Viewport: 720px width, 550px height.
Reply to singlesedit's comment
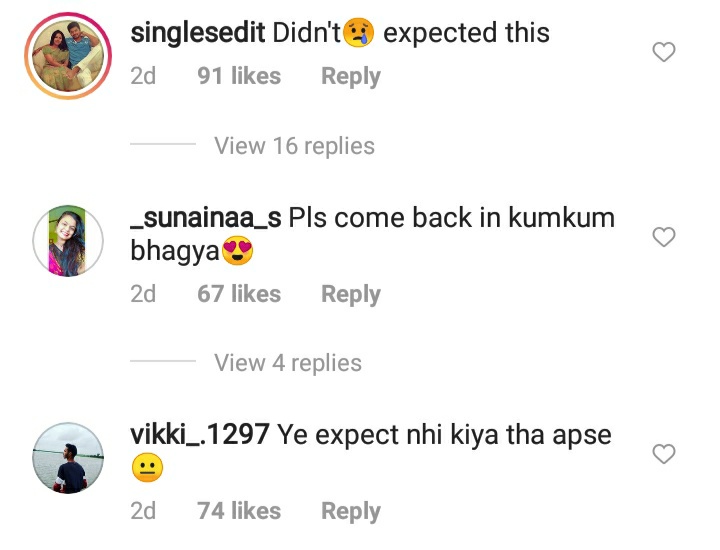click(351, 76)
